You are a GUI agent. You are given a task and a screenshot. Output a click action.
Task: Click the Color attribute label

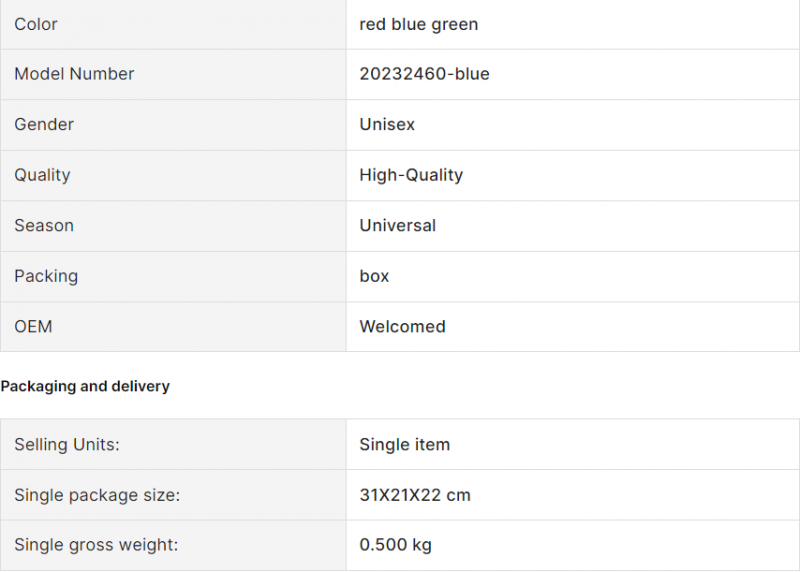click(36, 24)
